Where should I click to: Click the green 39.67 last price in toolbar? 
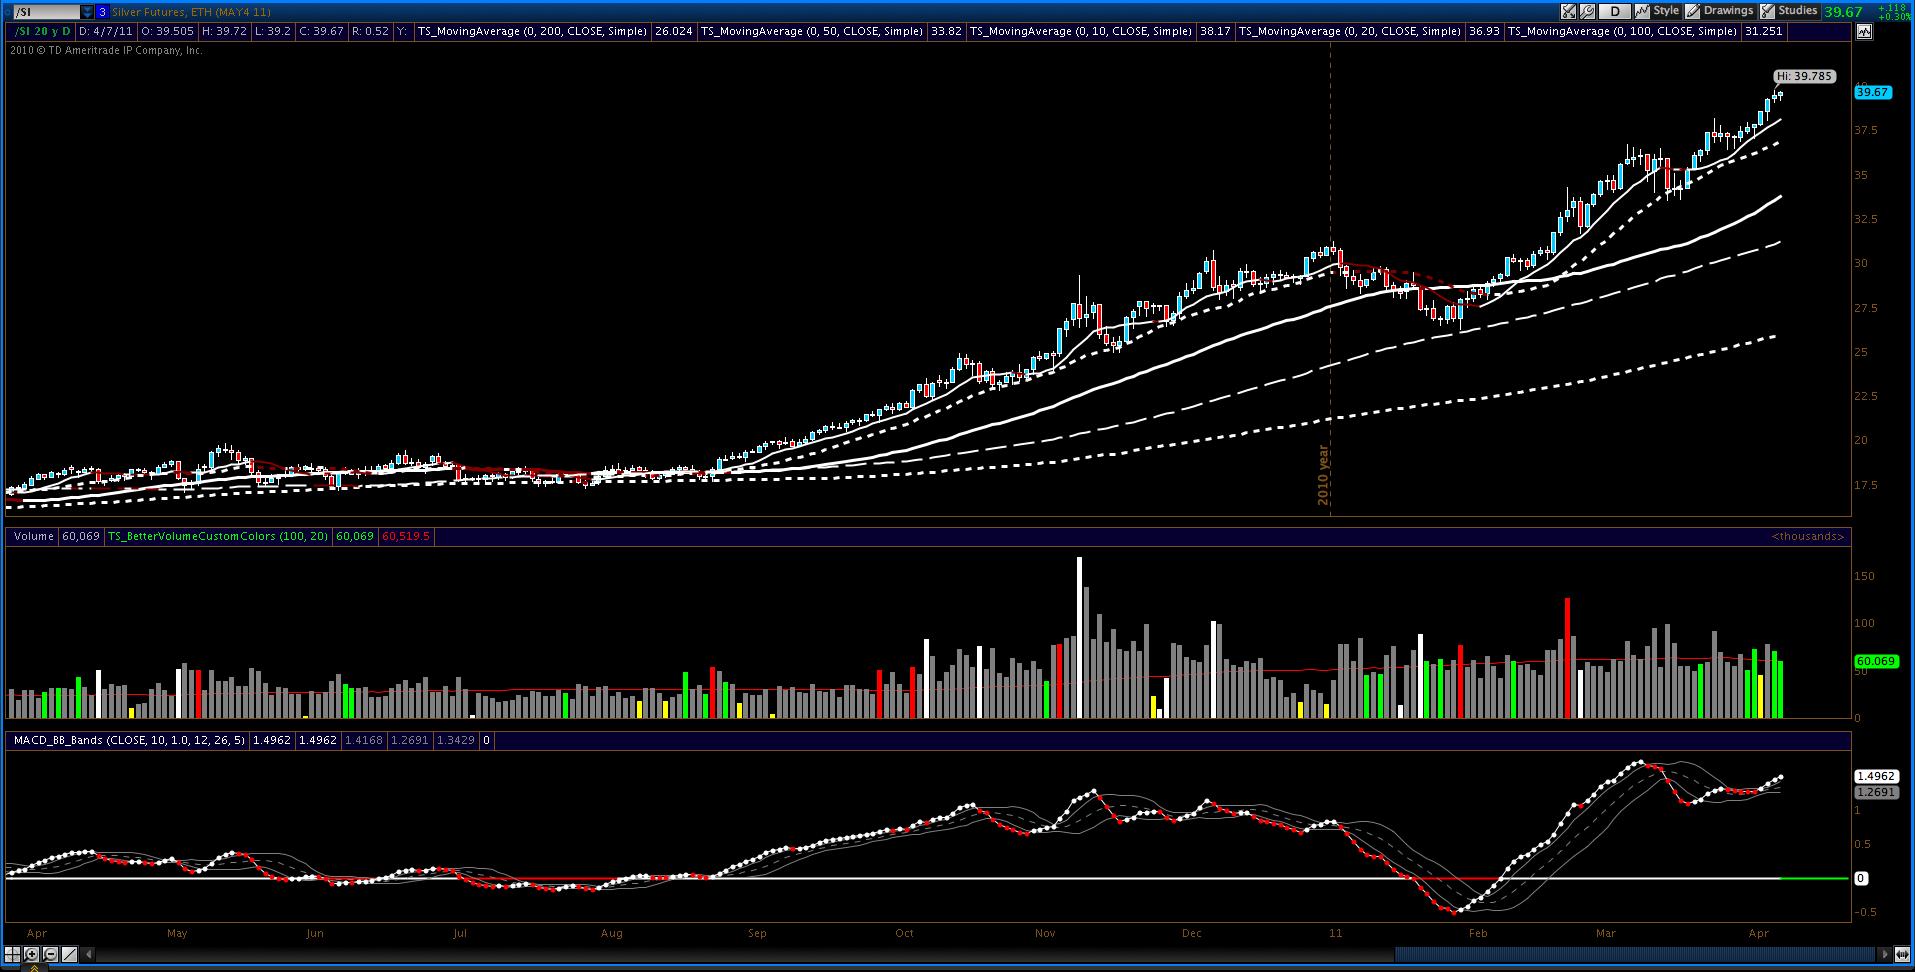point(1843,12)
